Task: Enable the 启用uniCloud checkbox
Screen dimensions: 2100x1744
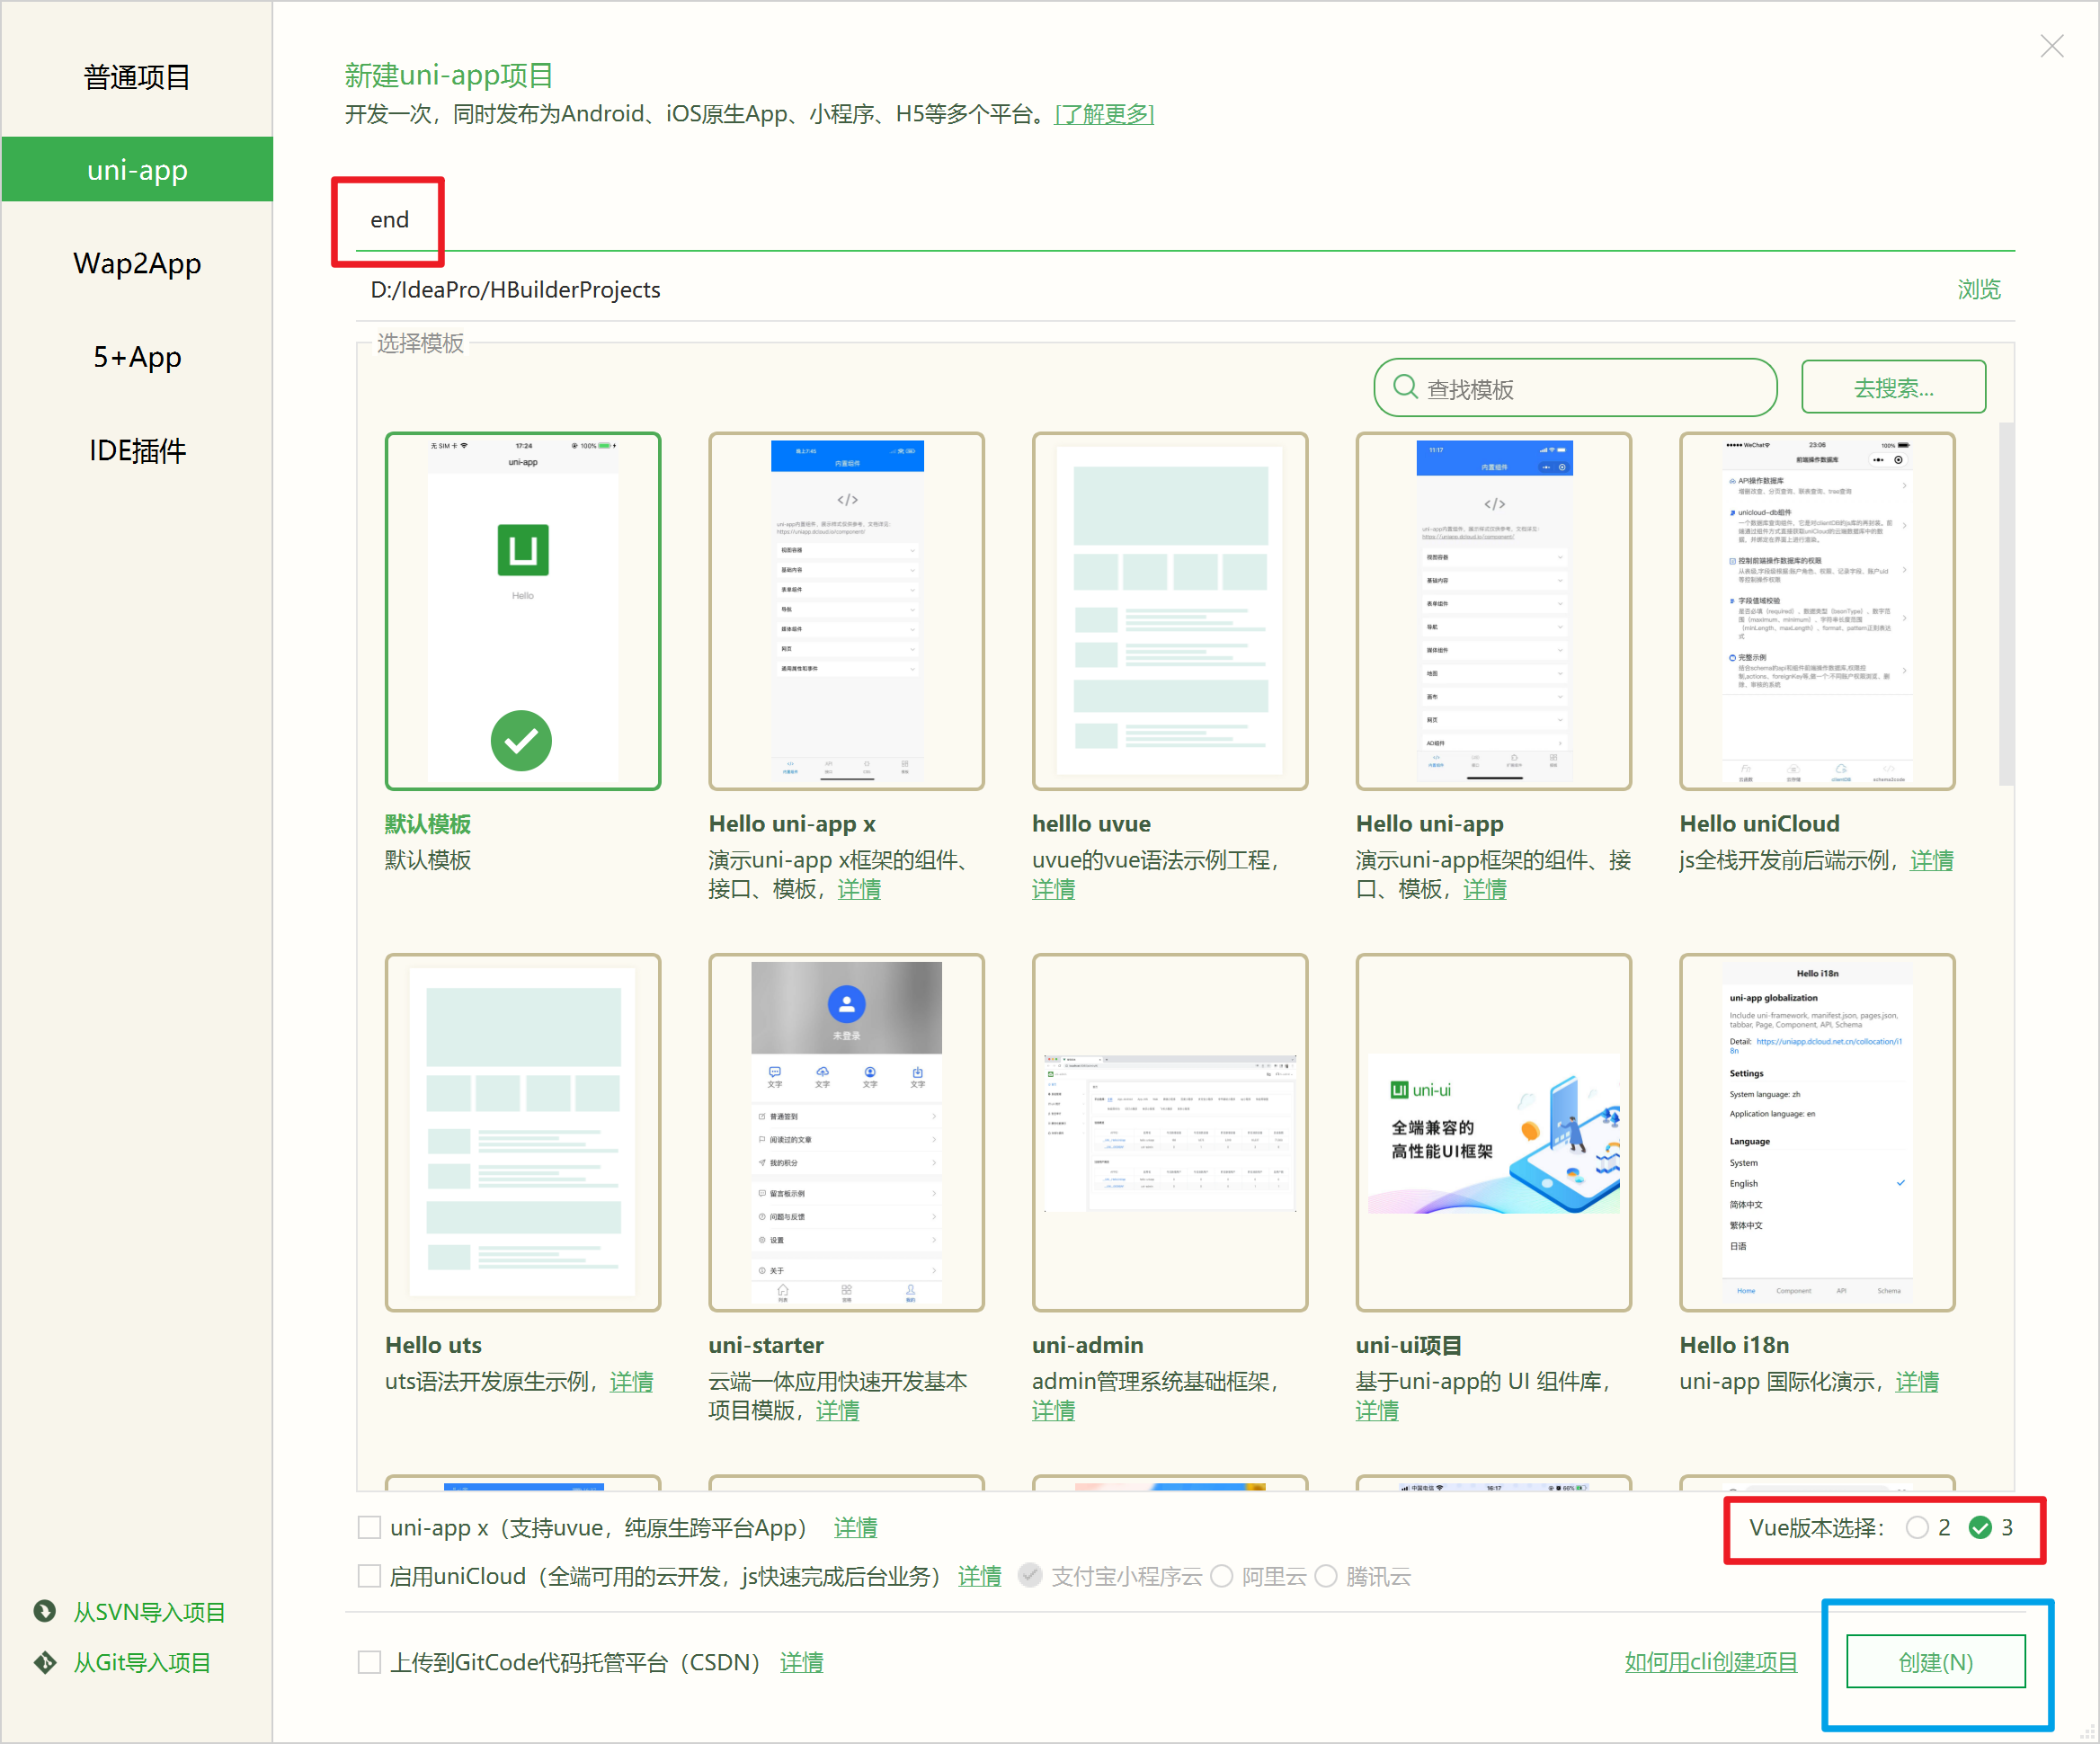Action: click(x=369, y=1576)
